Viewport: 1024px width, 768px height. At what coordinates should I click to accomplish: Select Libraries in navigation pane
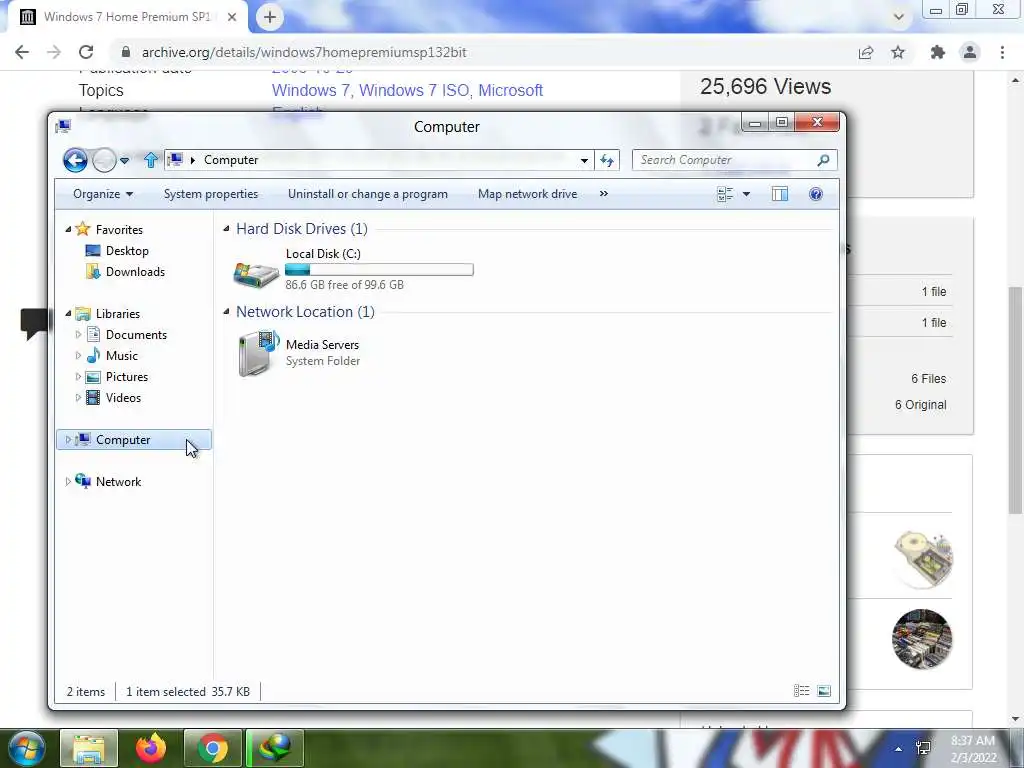tap(118, 314)
